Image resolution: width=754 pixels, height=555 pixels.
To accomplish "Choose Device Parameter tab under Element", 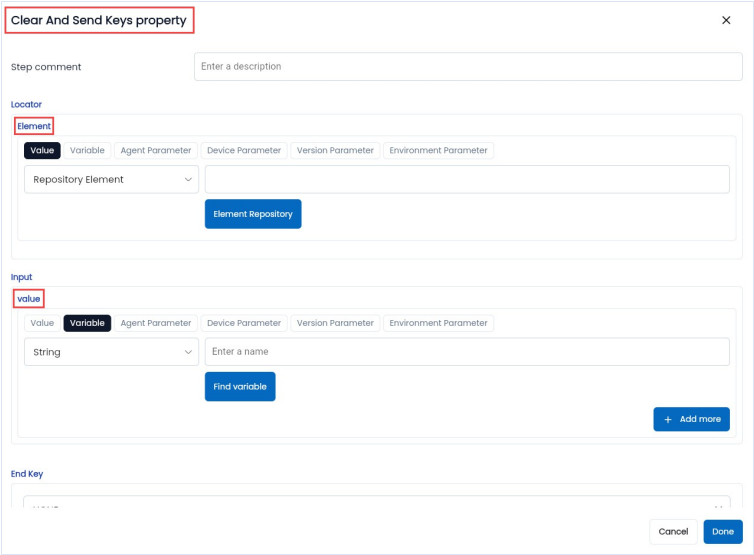I will click(x=244, y=151).
